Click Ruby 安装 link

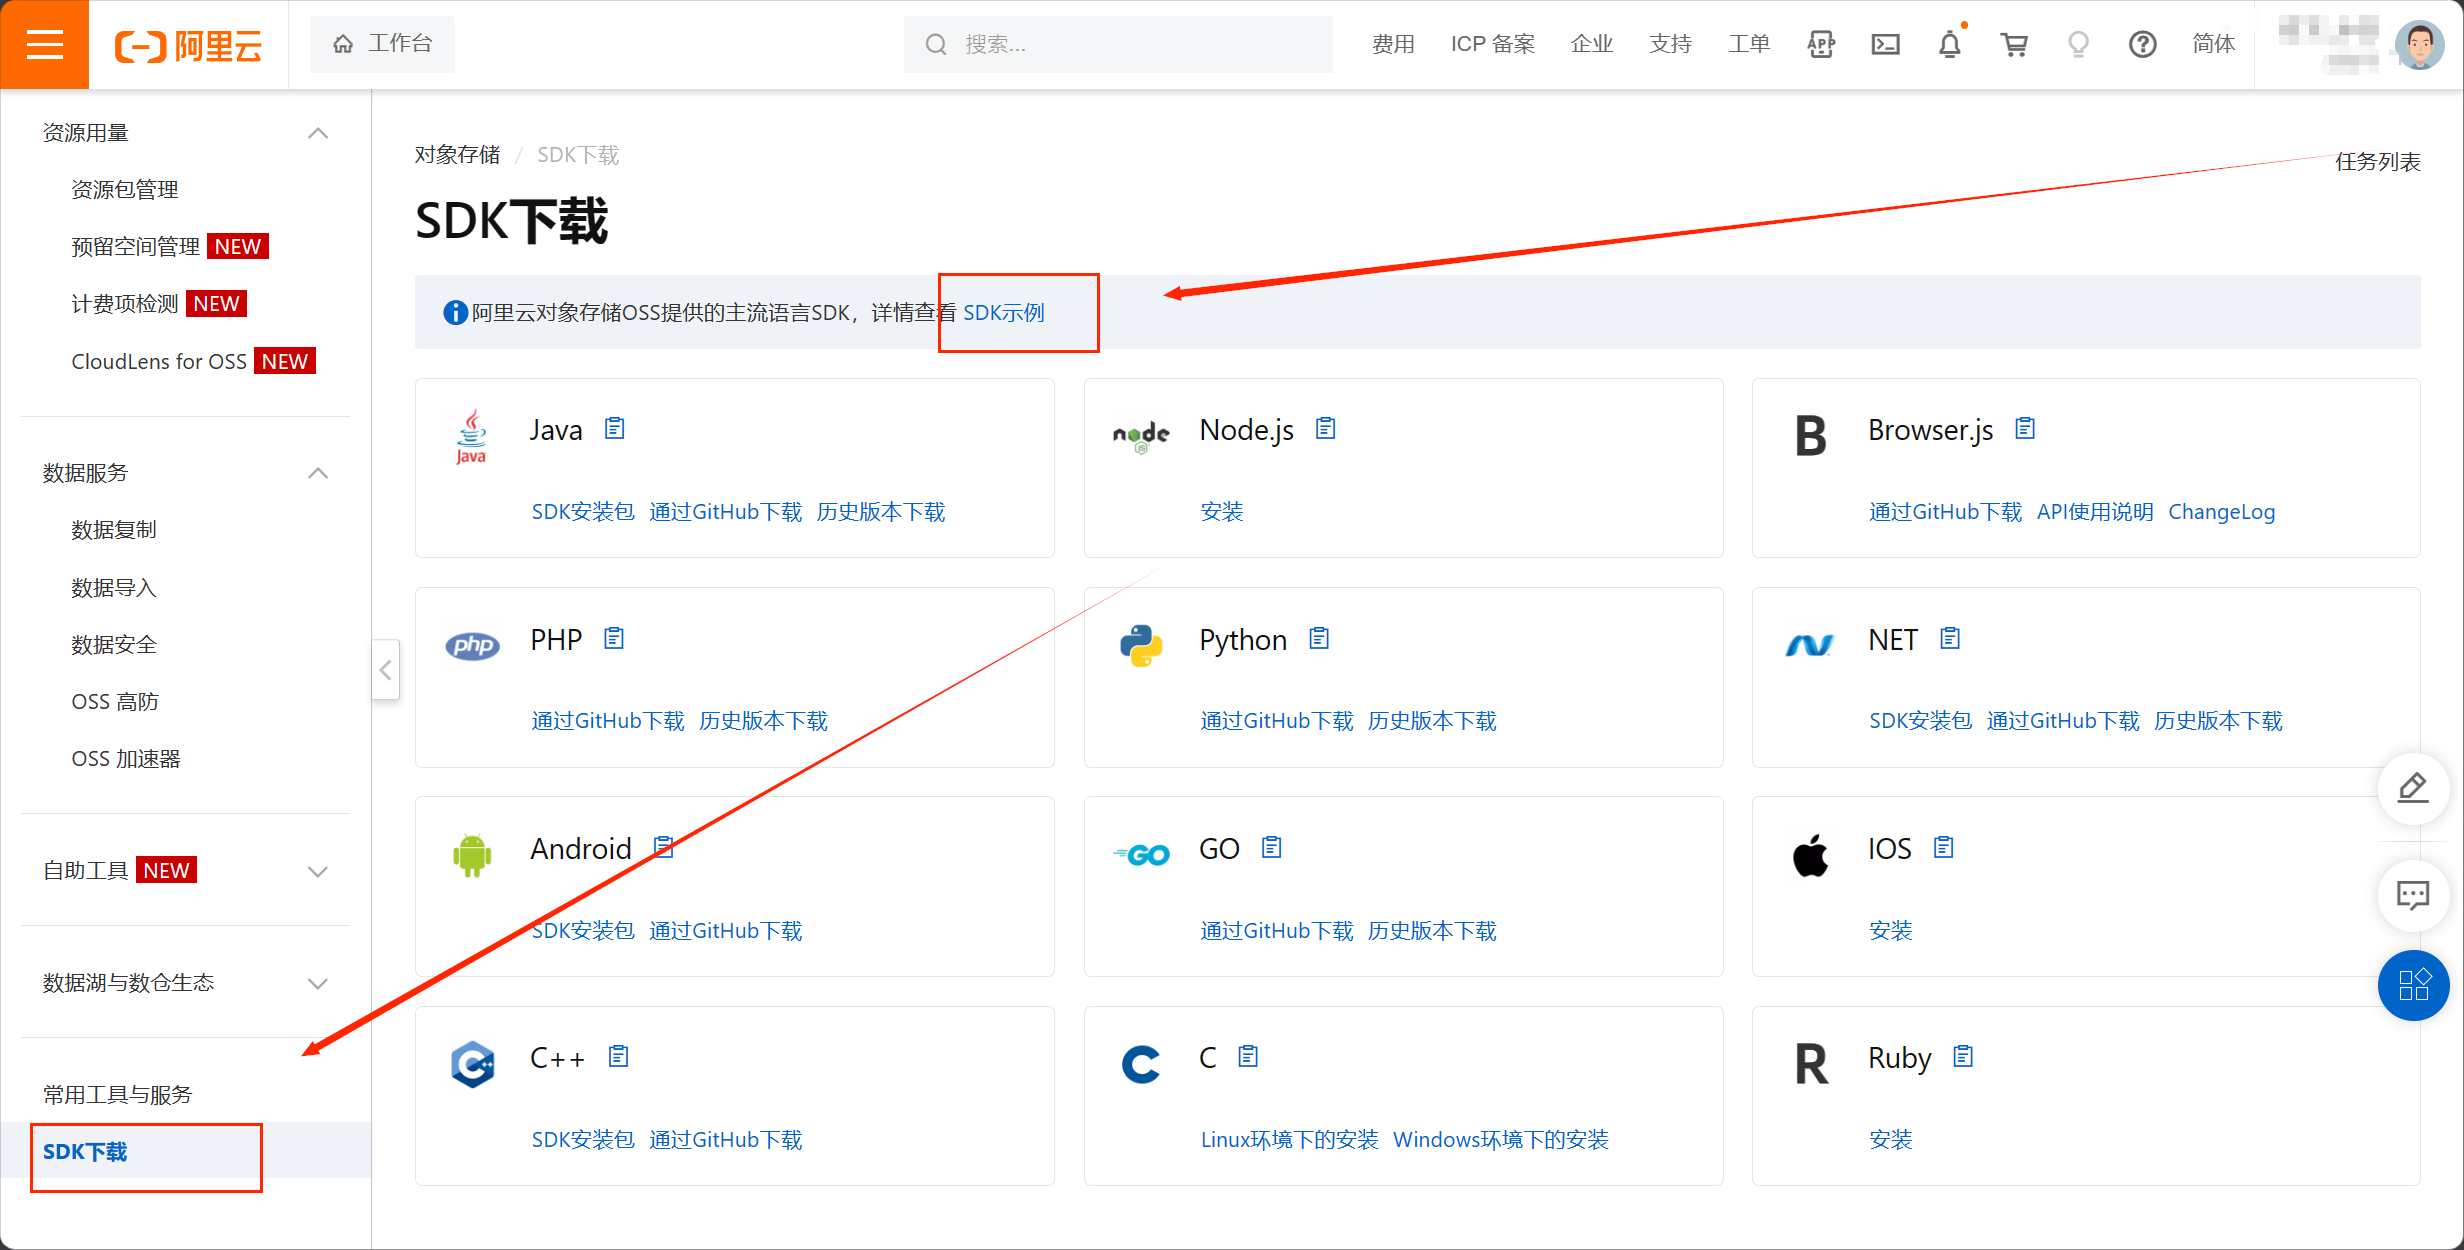click(x=1891, y=1139)
